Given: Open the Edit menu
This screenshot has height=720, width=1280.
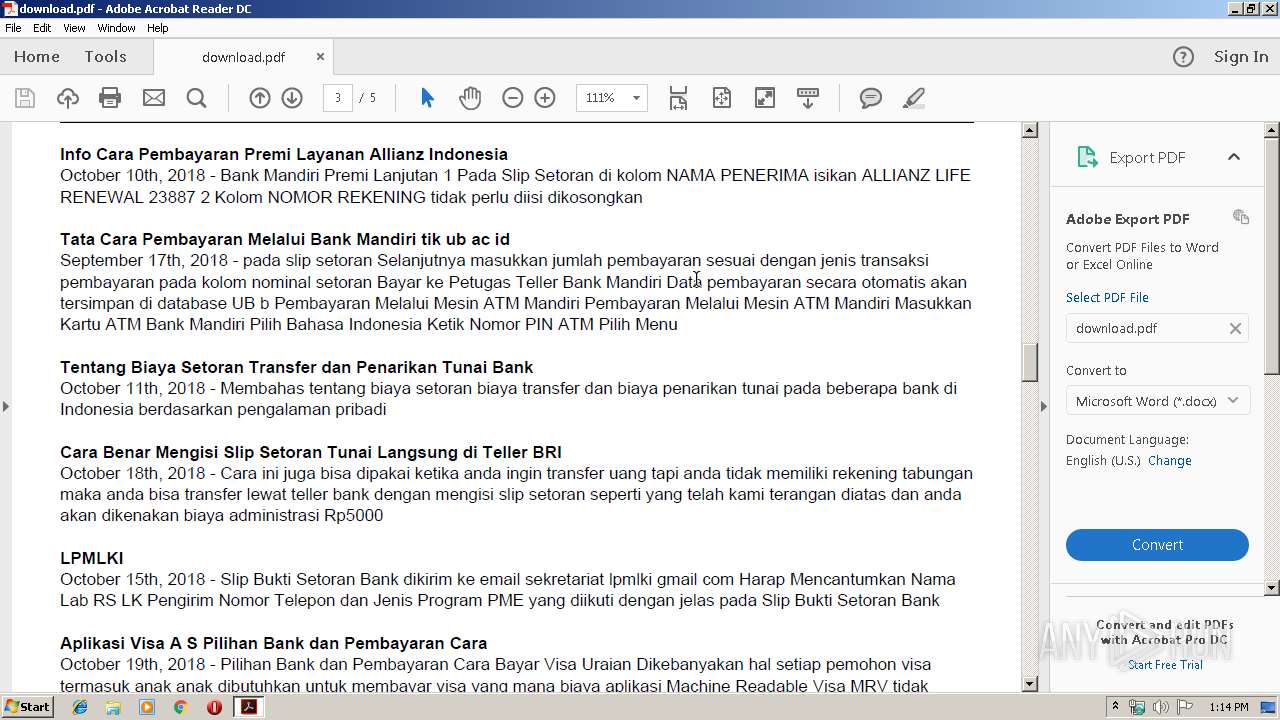Looking at the screenshot, I should pyautogui.click(x=42, y=28).
